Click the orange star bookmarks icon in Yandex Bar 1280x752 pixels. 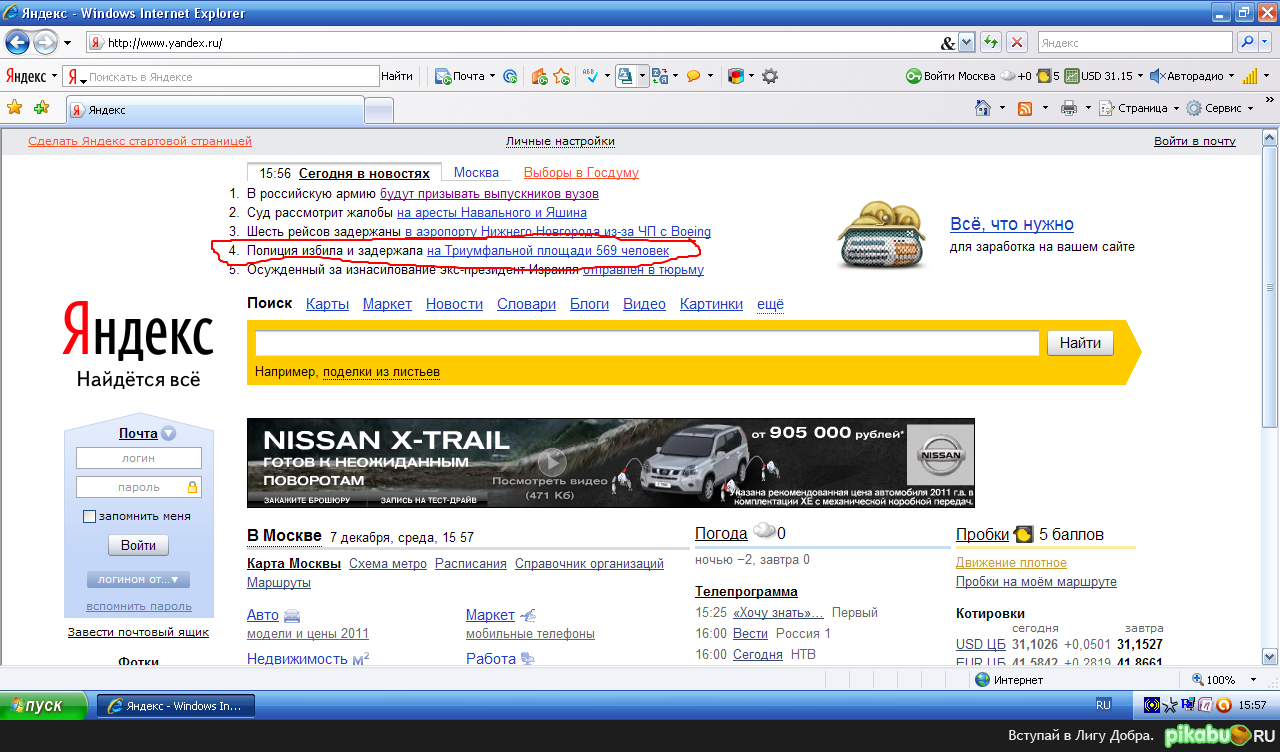pyautogui.click(x=562, y=76)
